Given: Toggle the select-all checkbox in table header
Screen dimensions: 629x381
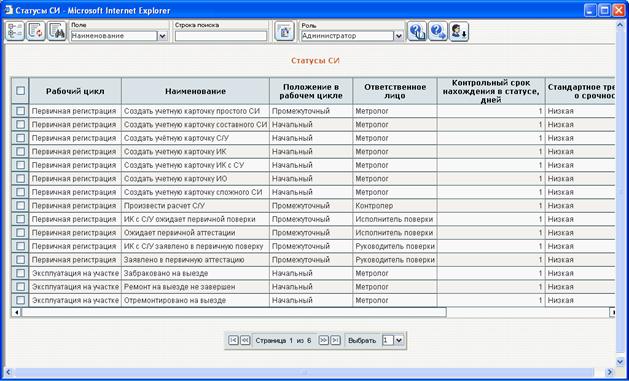Looking at the screenshot, I should pos(20,91).
